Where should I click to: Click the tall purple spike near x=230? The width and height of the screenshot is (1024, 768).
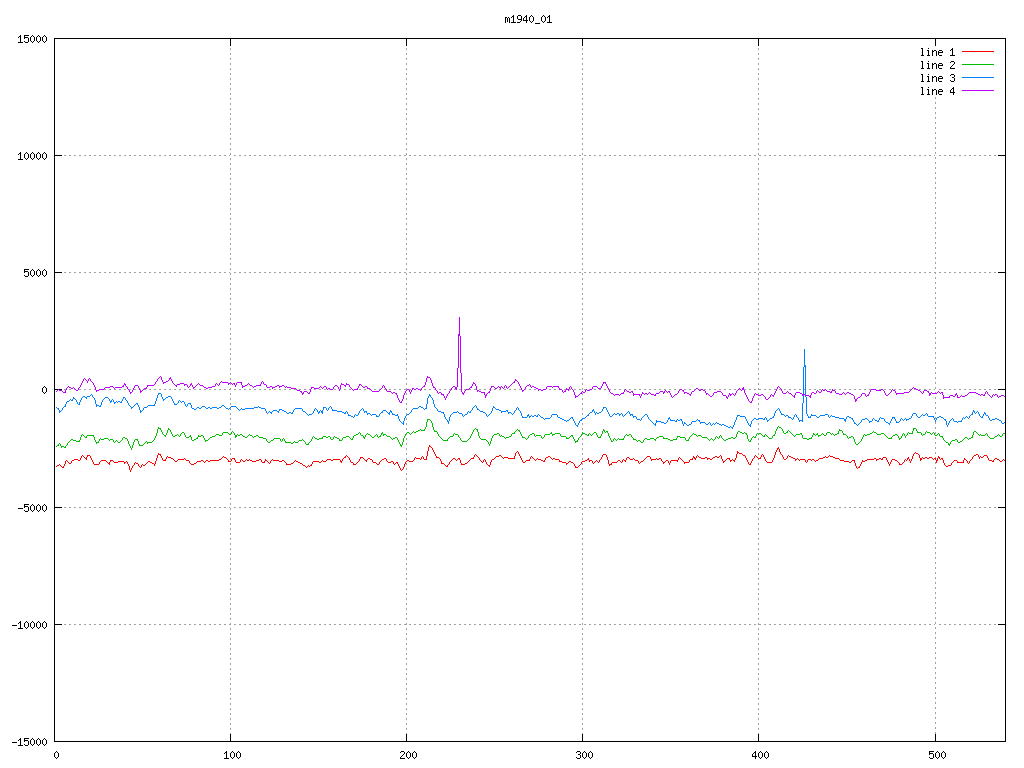pos(459,340)
